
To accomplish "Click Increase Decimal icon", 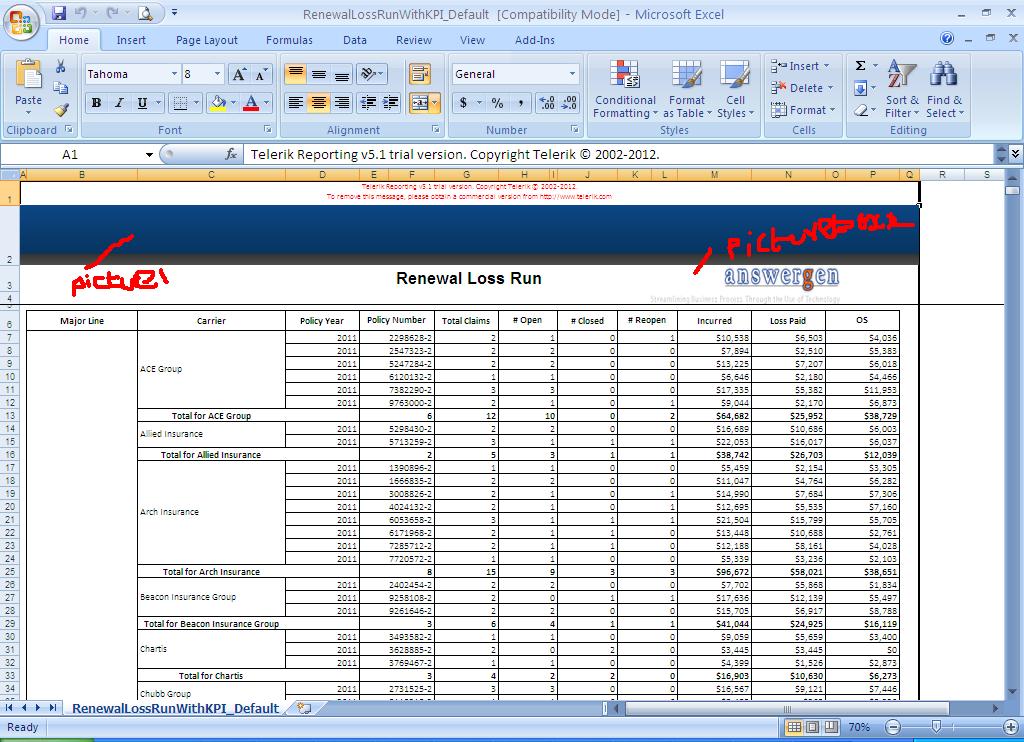I will pyautogui.click(x=547, y=103).
